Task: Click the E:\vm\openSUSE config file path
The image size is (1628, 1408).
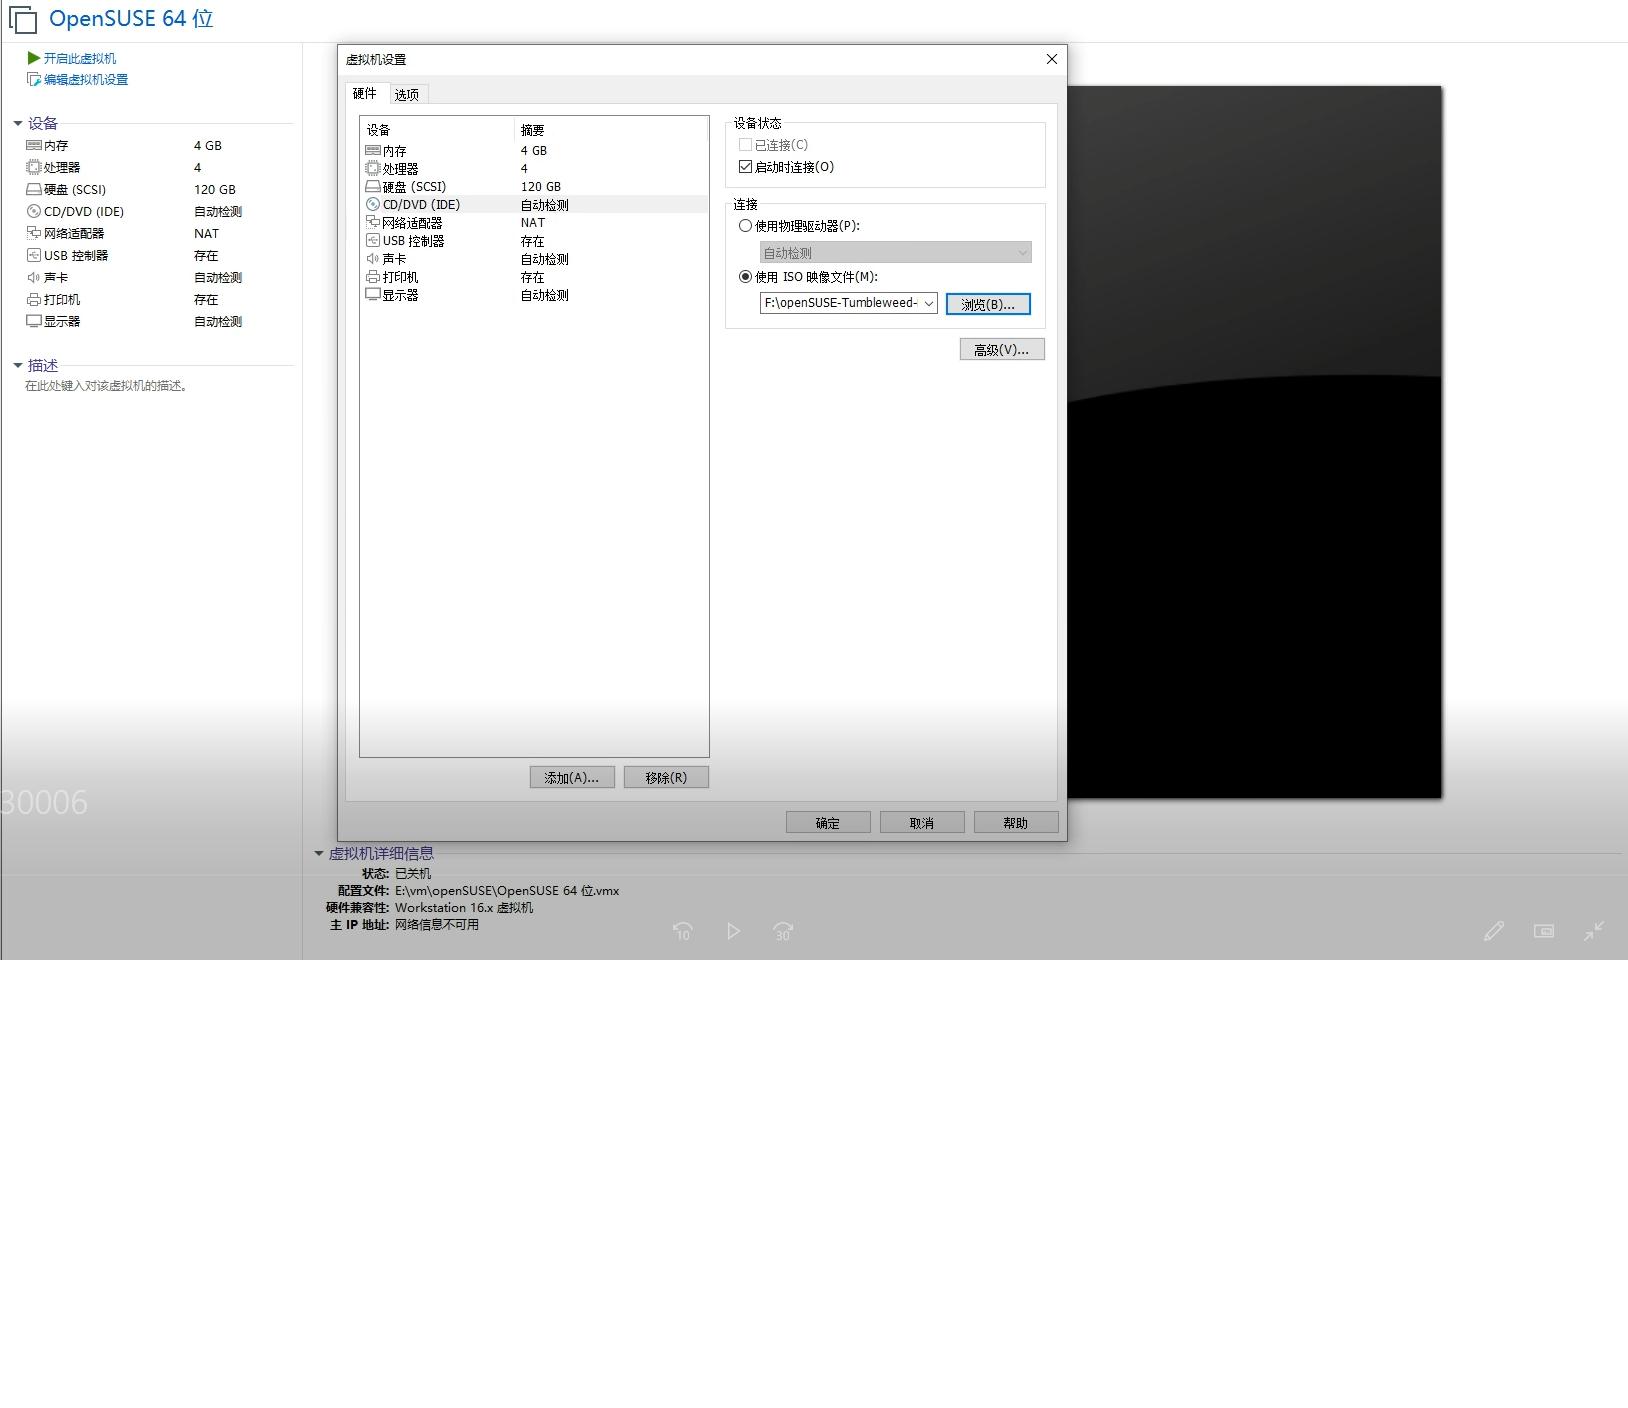Action: [507, 891]
